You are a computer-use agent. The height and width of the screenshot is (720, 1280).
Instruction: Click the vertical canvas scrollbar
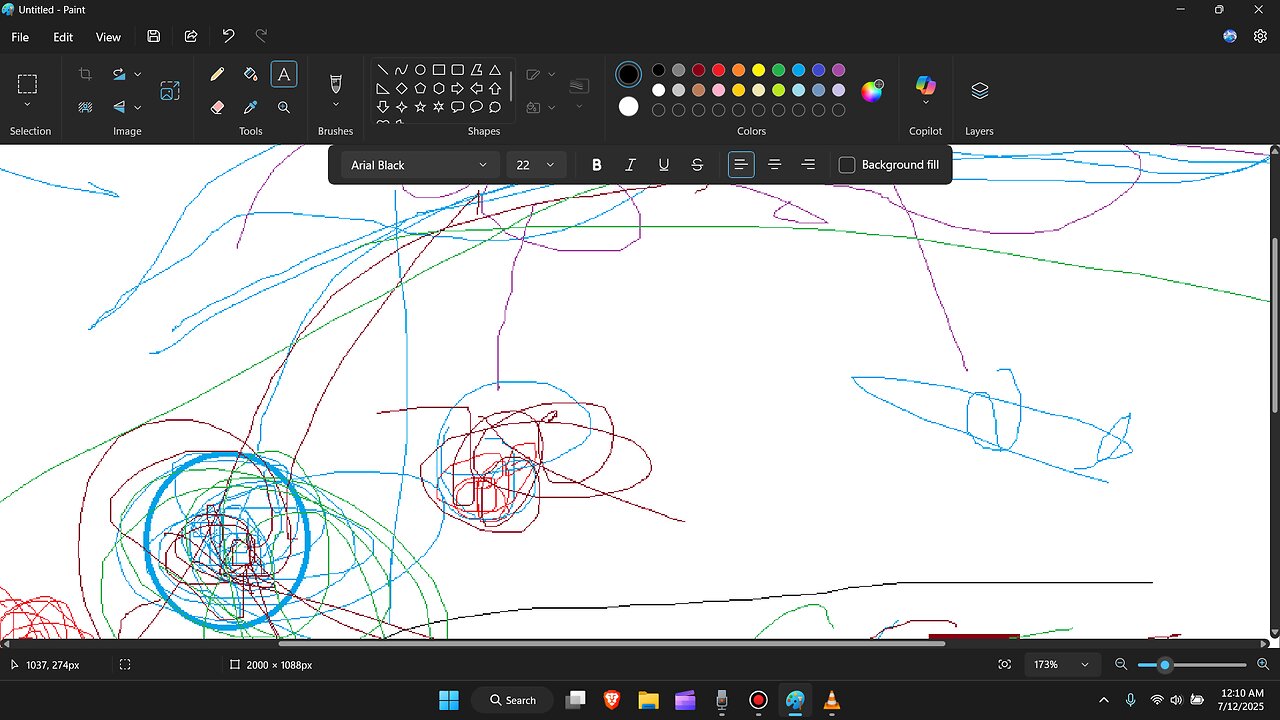(x=1273, y=325)
